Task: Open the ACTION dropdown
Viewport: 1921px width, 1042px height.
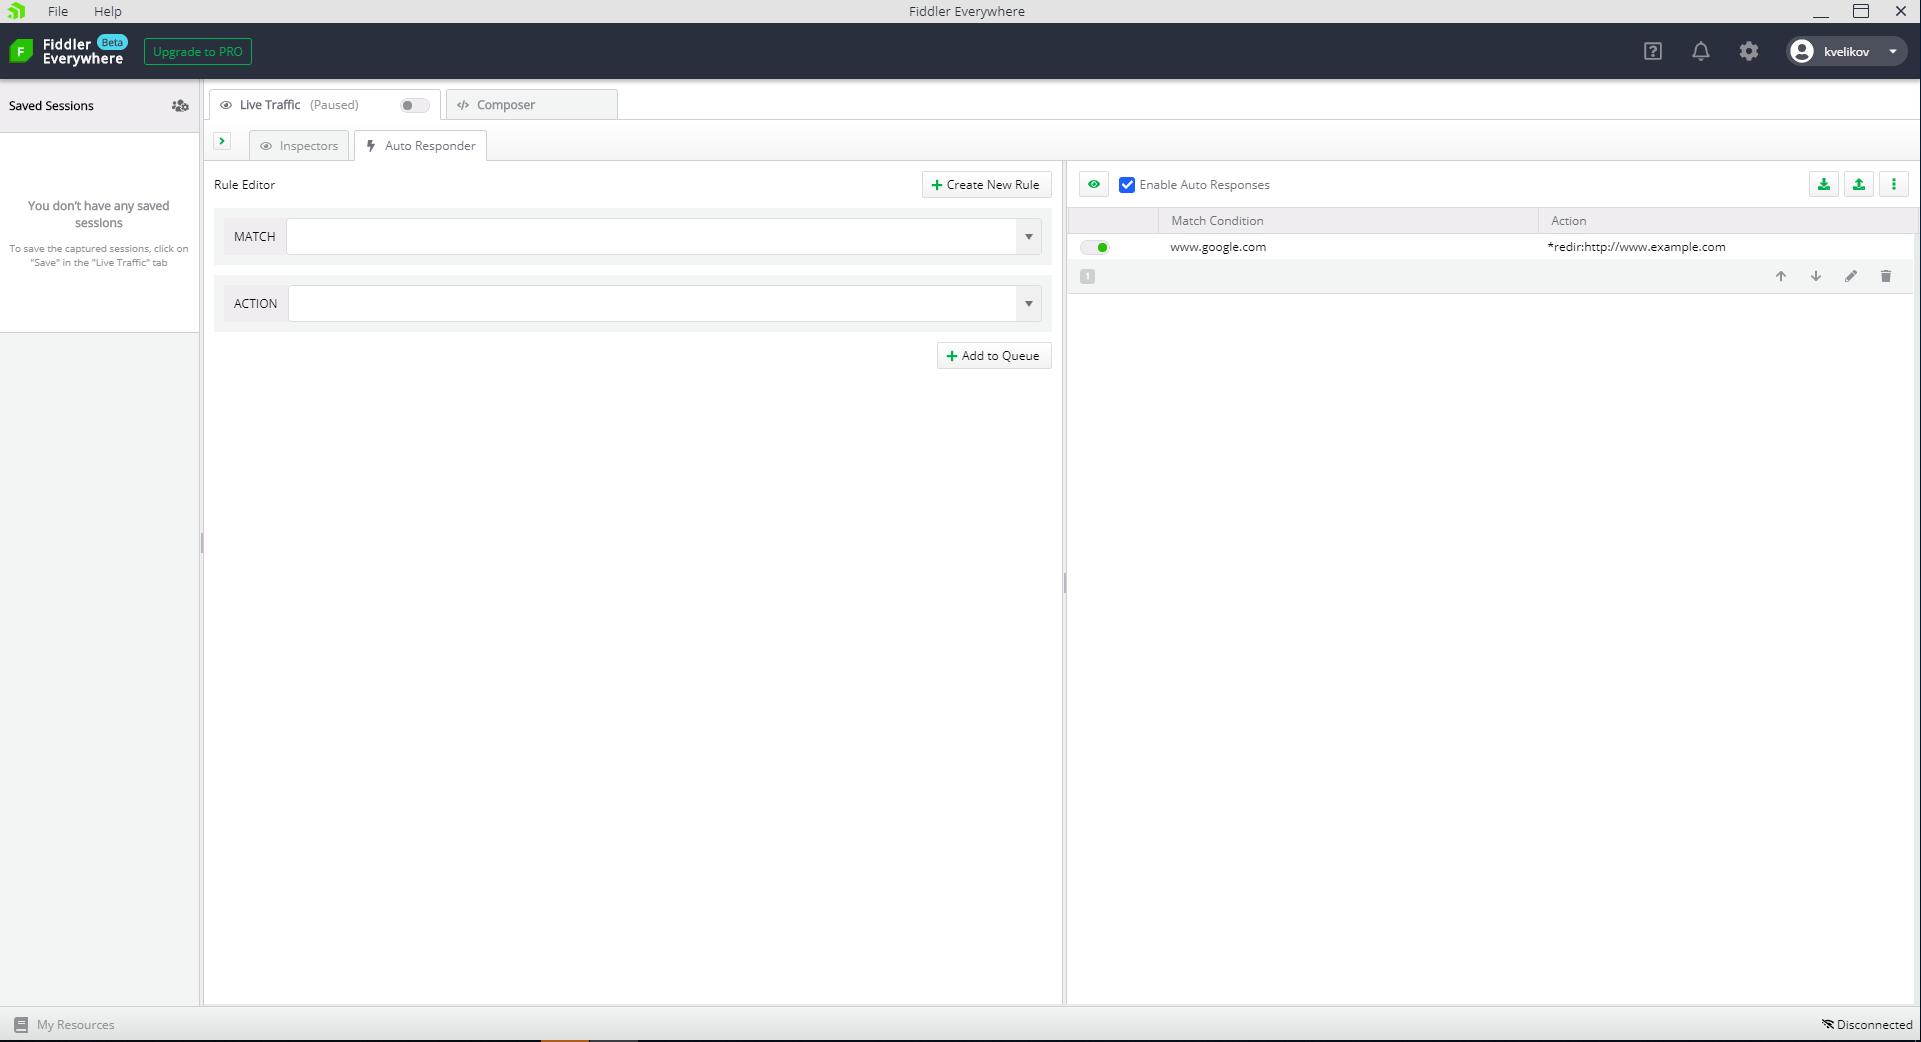Action: coord(1028,303)
